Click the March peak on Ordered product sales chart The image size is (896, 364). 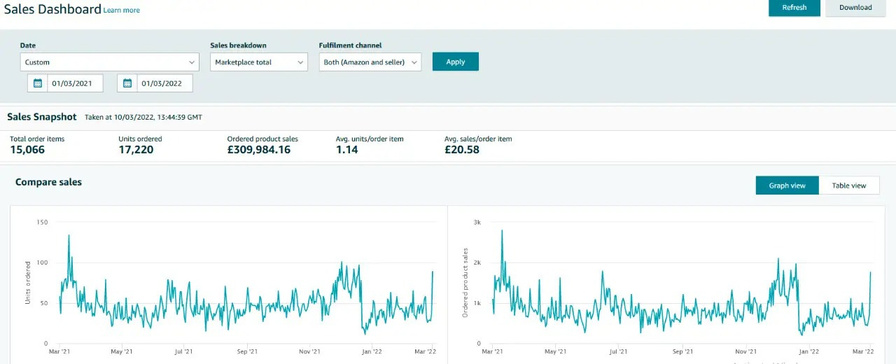pos(502,231)
